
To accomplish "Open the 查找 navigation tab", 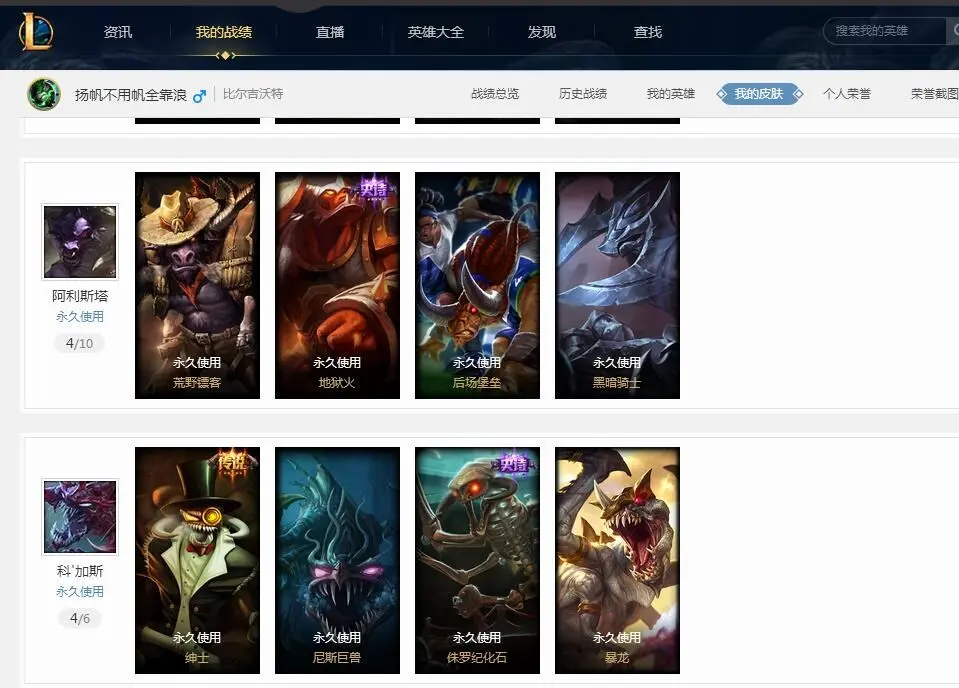I will coord(648,32).
